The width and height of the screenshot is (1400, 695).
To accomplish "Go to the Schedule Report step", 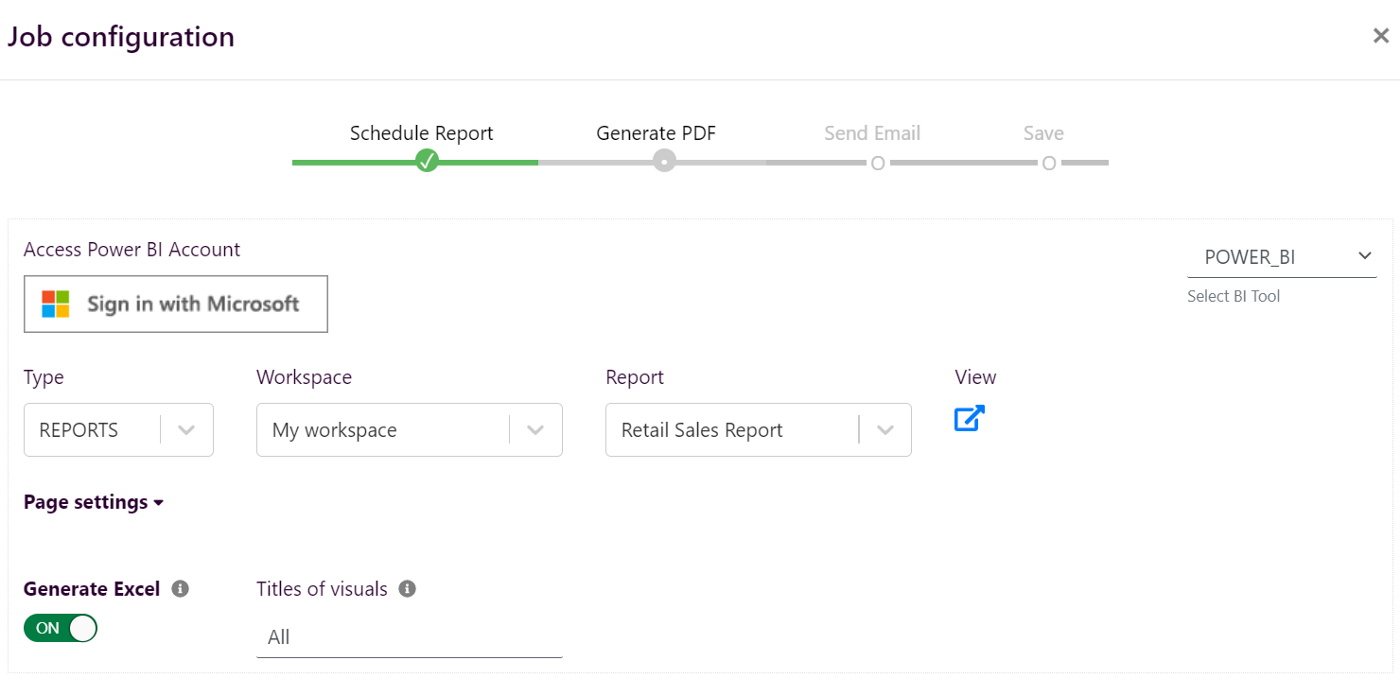I will click(x=421, y=133).
